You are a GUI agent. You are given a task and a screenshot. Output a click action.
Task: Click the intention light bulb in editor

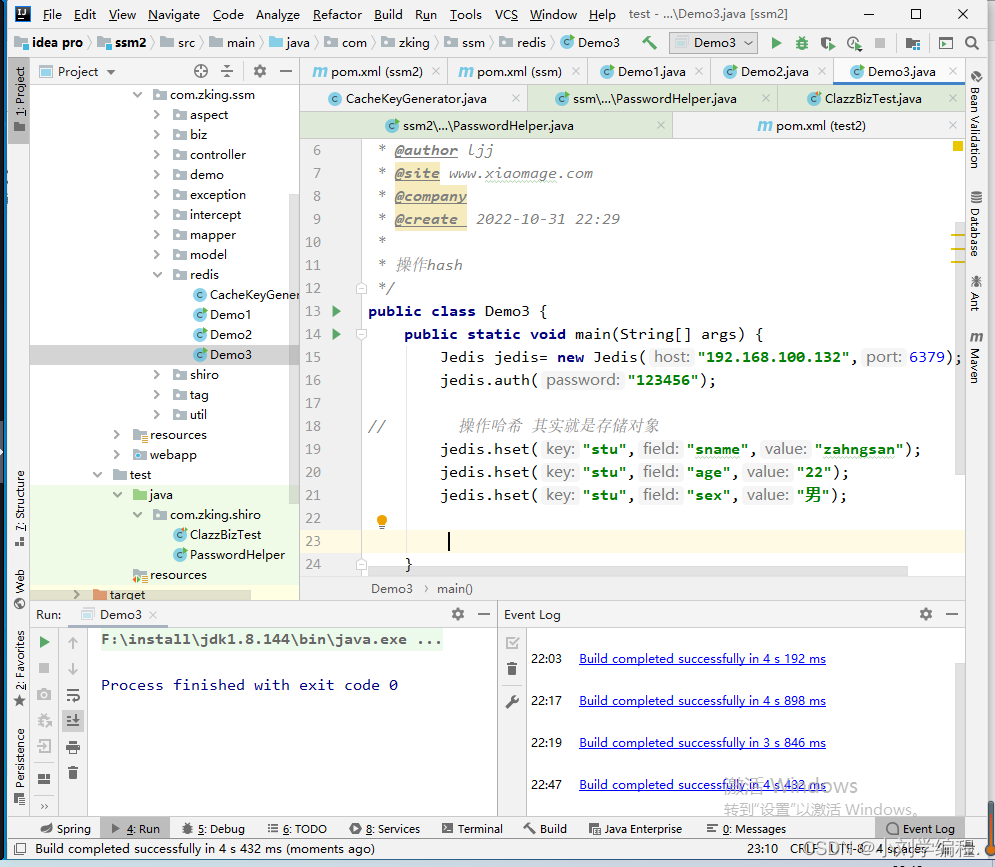(381, 521)
